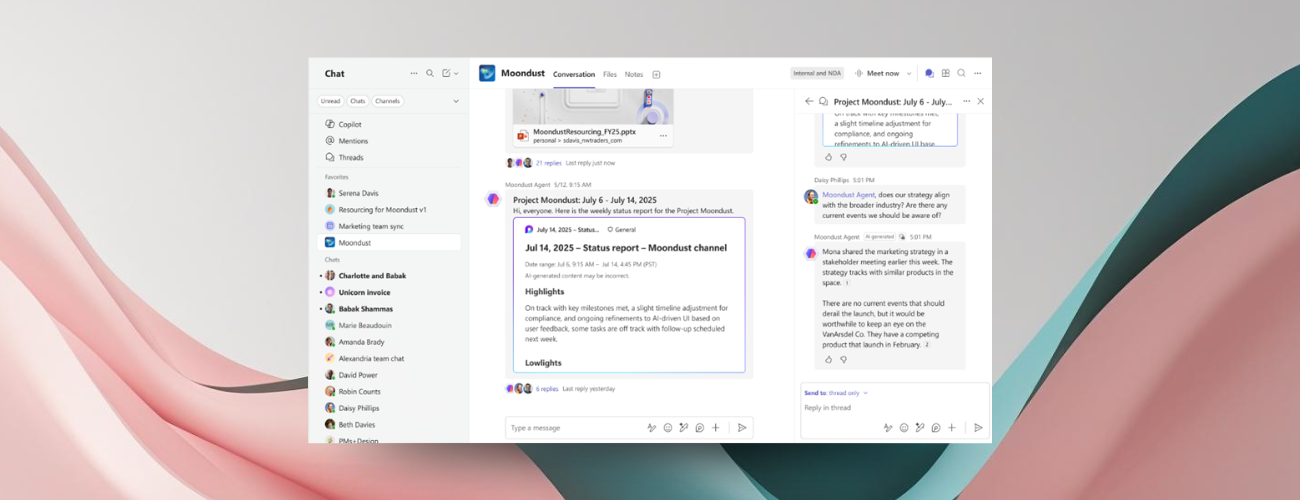Open the Send to thread only dropdown
Screen dimensions: 1300x500
pos(837,393)
